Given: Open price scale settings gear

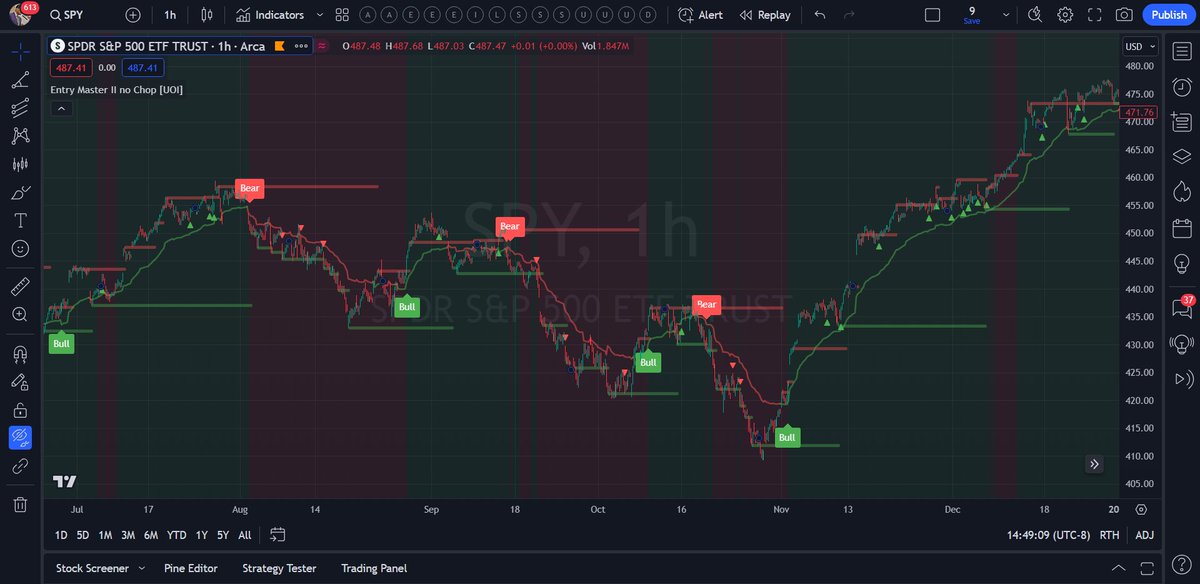Looking at the screenshot, I should point(1141,509).
